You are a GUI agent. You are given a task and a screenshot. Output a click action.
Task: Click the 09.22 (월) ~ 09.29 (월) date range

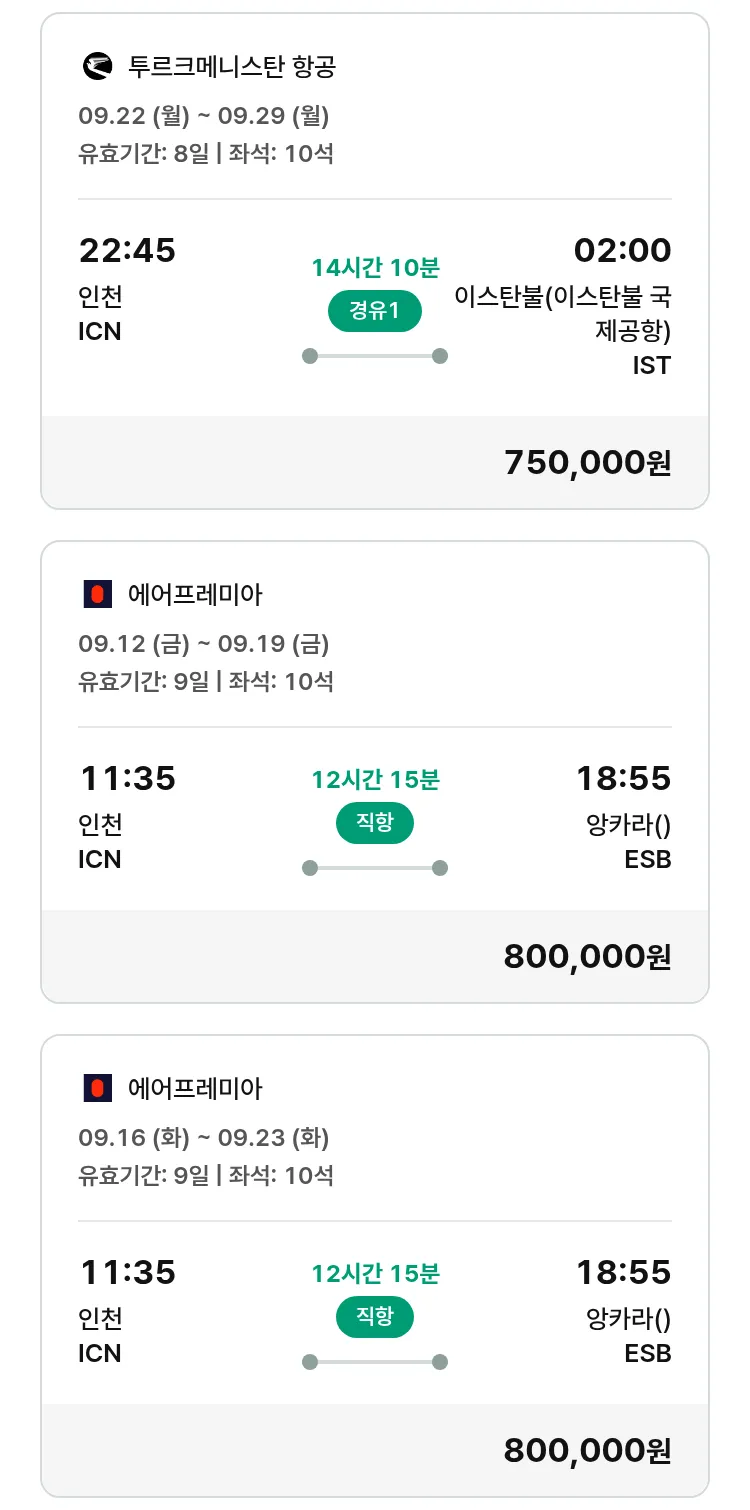[x=204, y=116]
